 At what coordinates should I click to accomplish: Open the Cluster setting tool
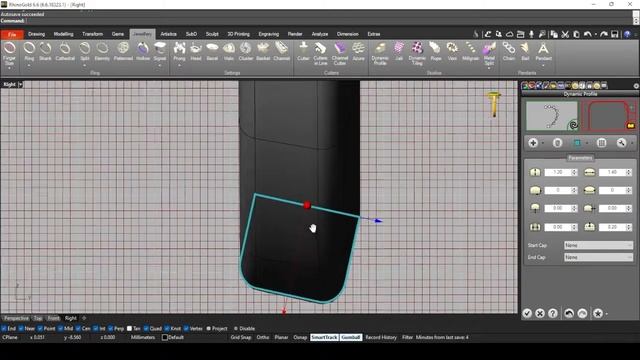(246, 52)
